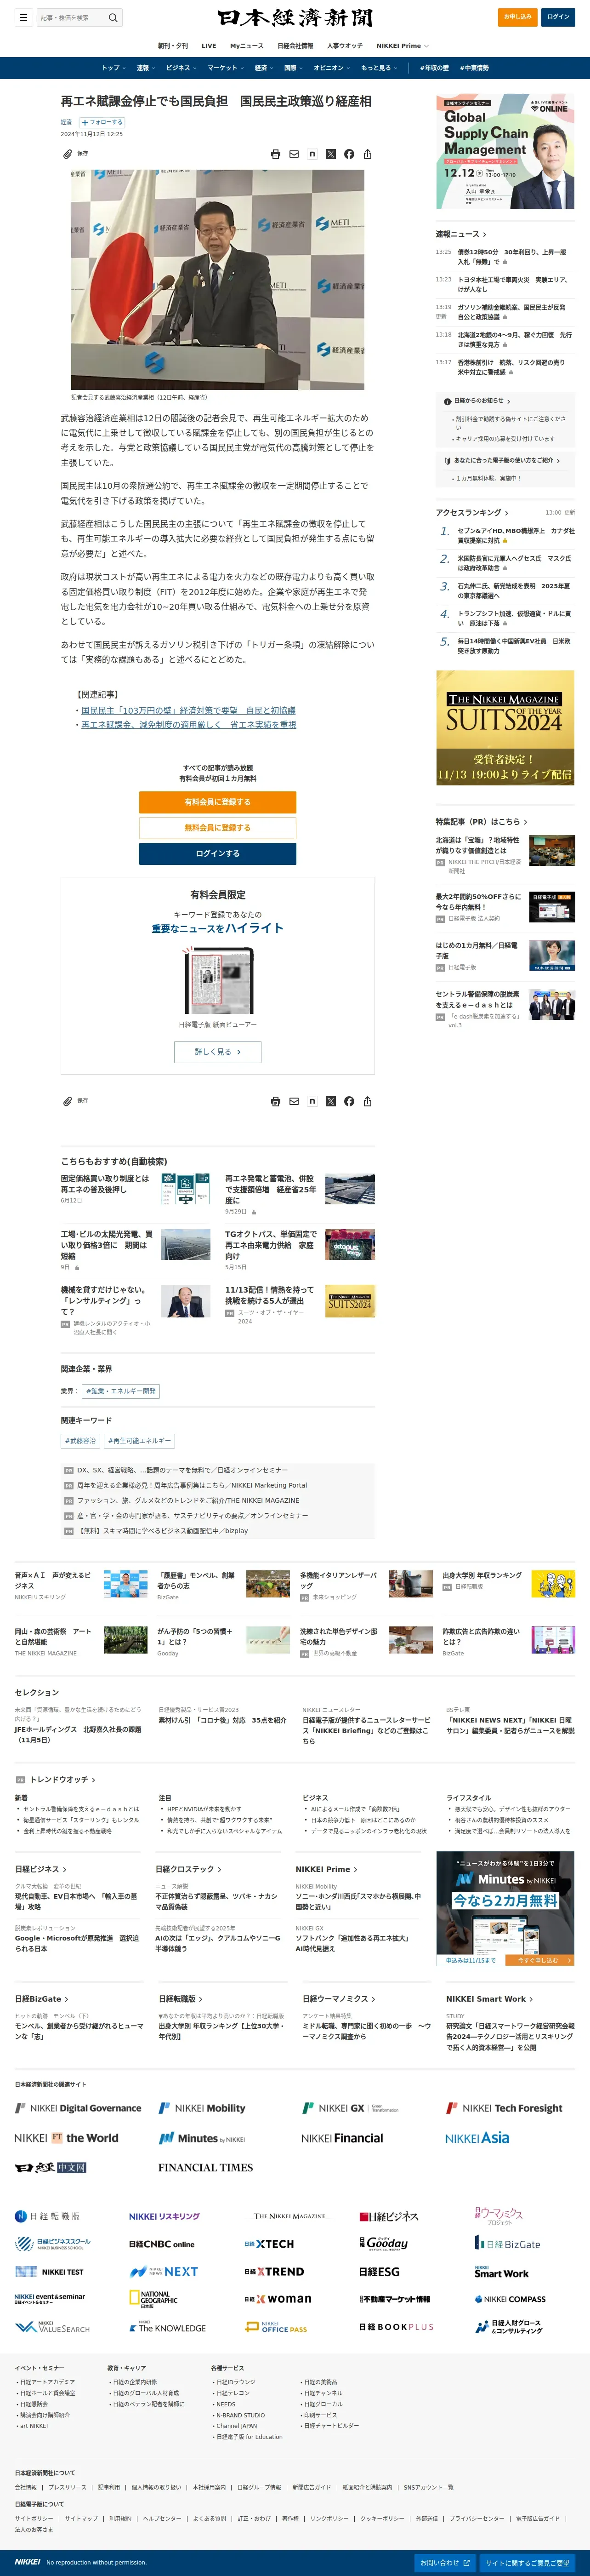Go to Nikkei homepage via masthead logo

tap(295, 18)
